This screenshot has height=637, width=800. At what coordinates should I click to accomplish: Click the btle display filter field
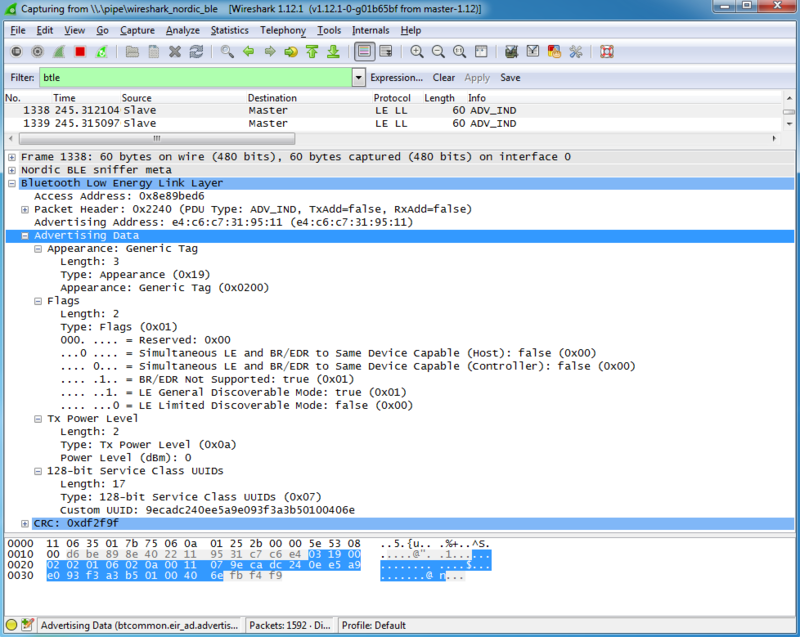tap(196, 78)
